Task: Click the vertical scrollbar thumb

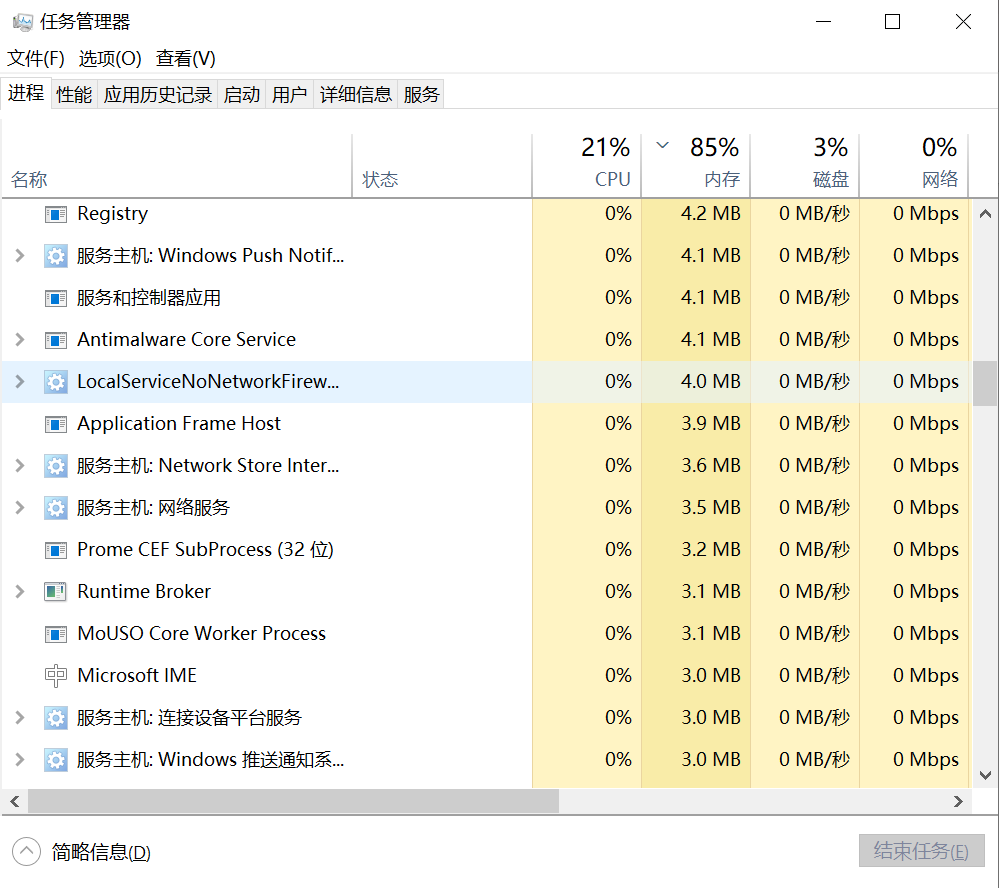Action: [x=985, y=383]
